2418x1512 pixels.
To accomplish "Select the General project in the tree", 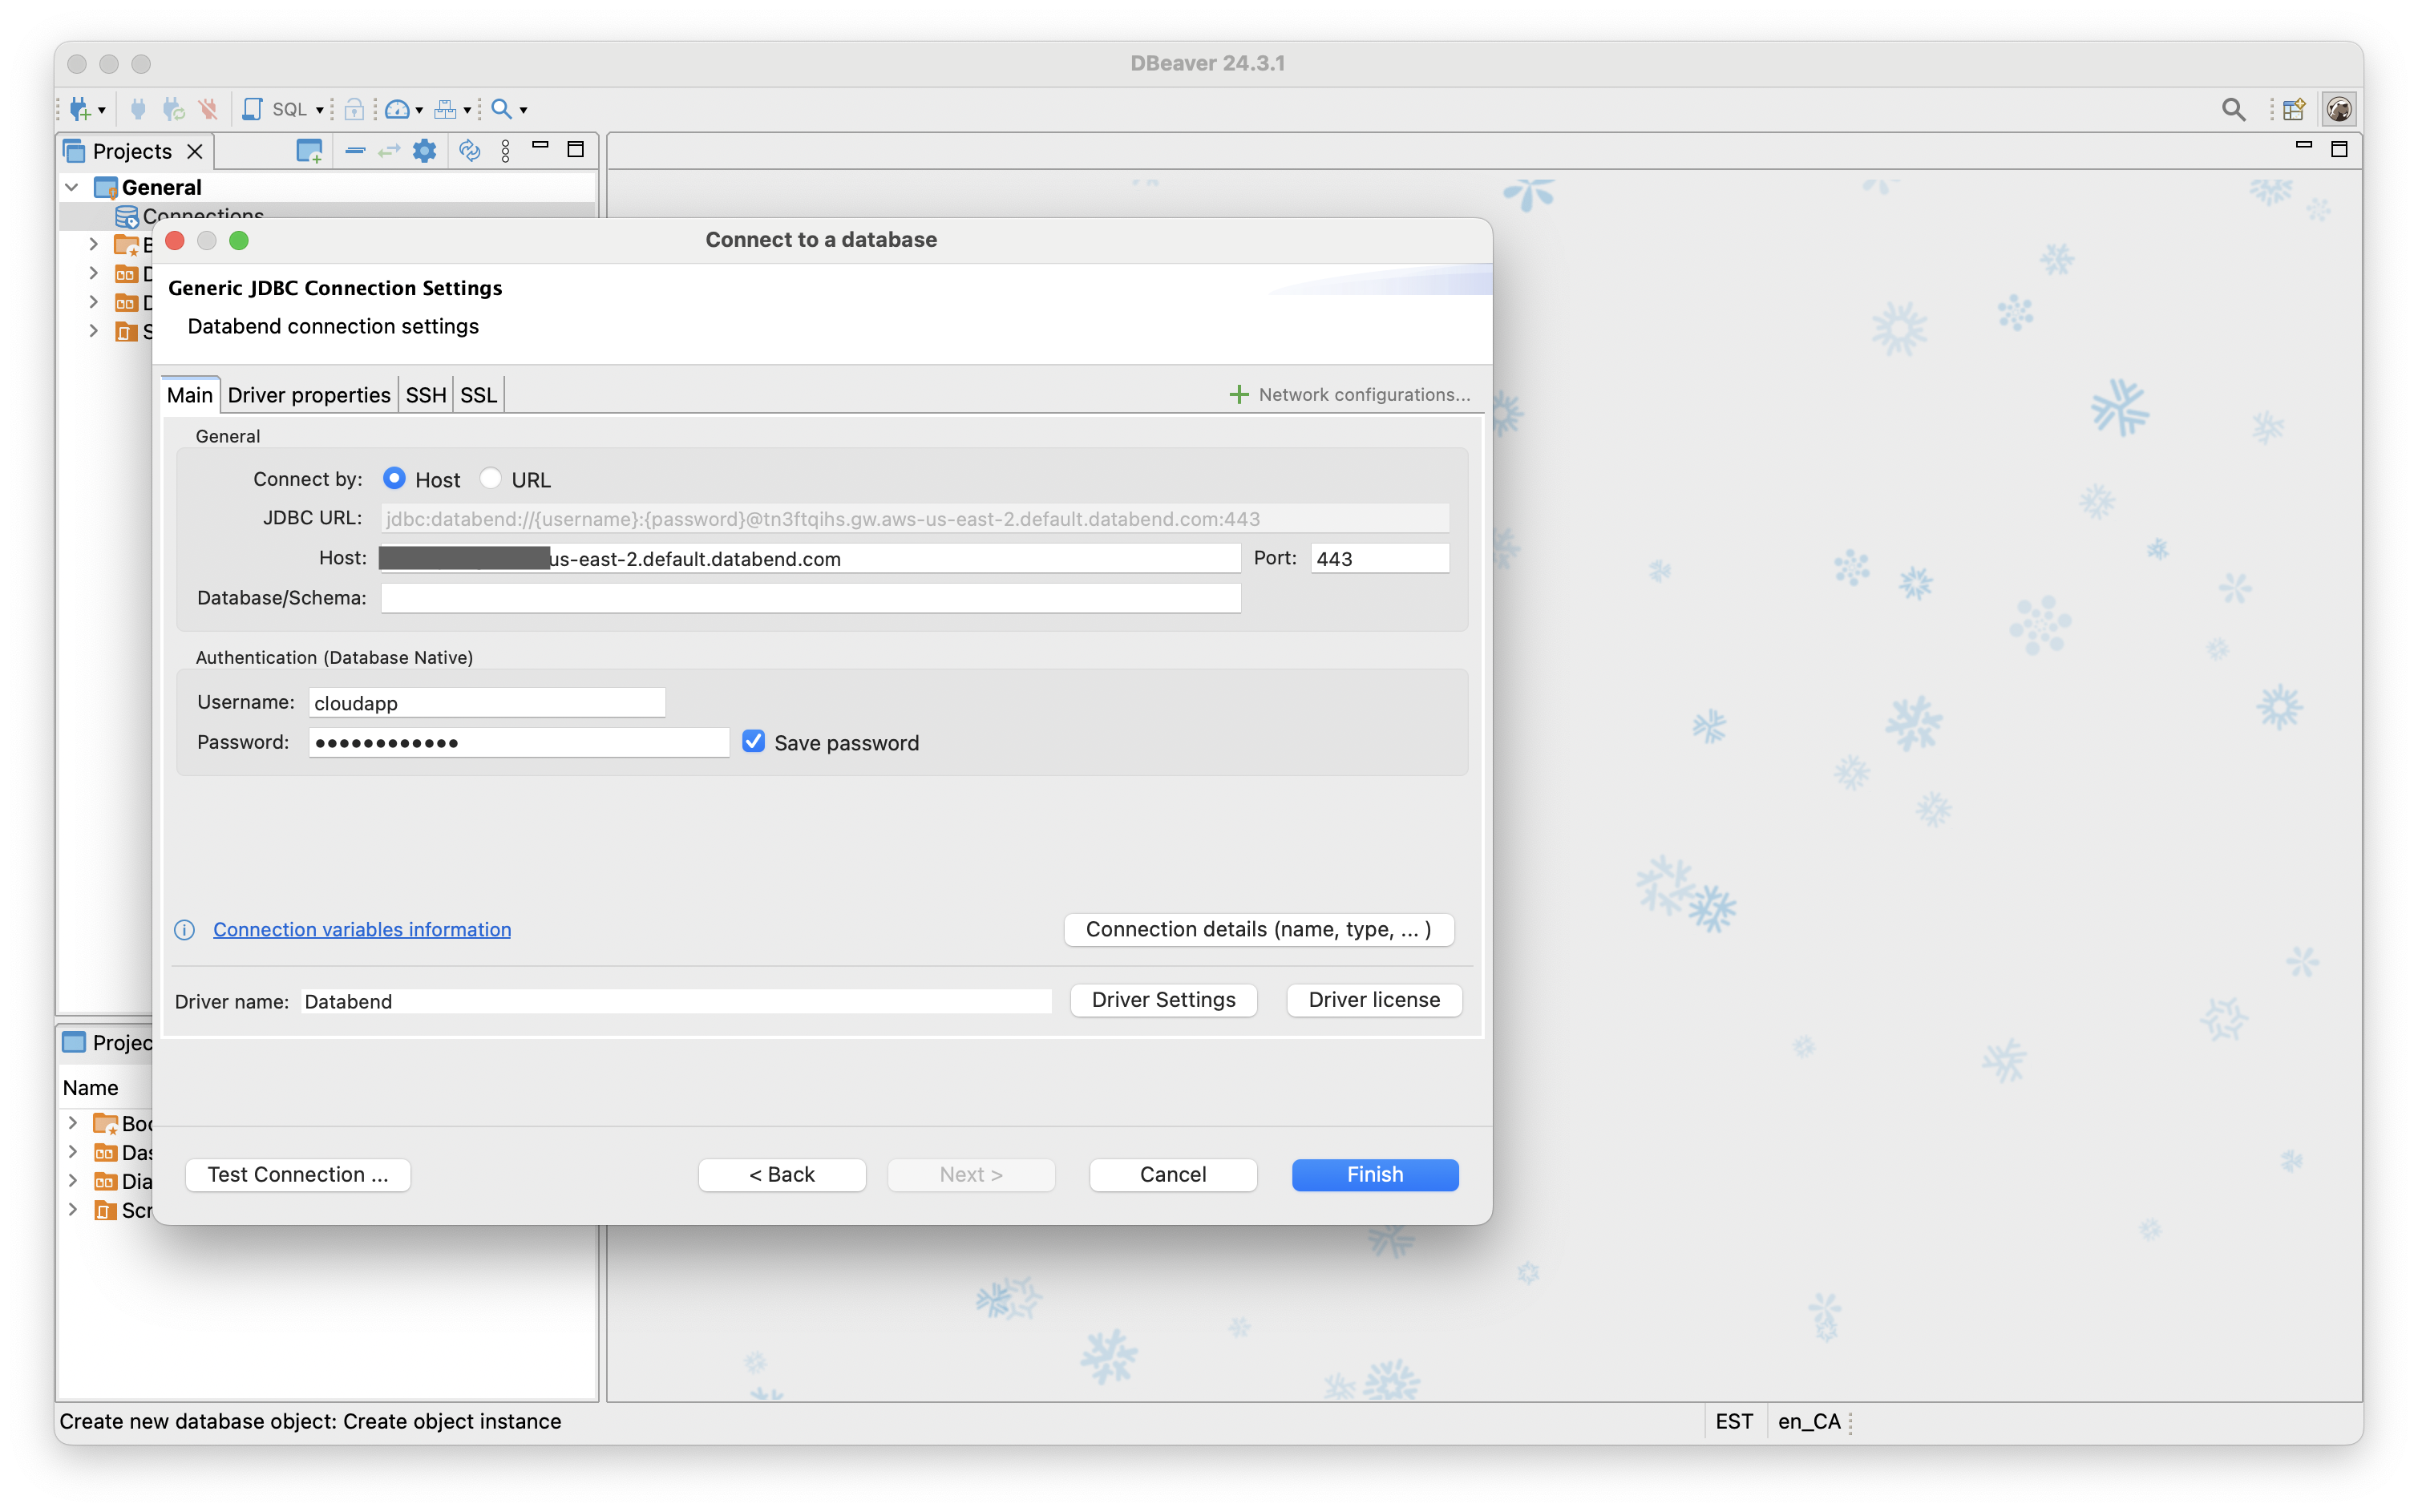I will (161, 187).
